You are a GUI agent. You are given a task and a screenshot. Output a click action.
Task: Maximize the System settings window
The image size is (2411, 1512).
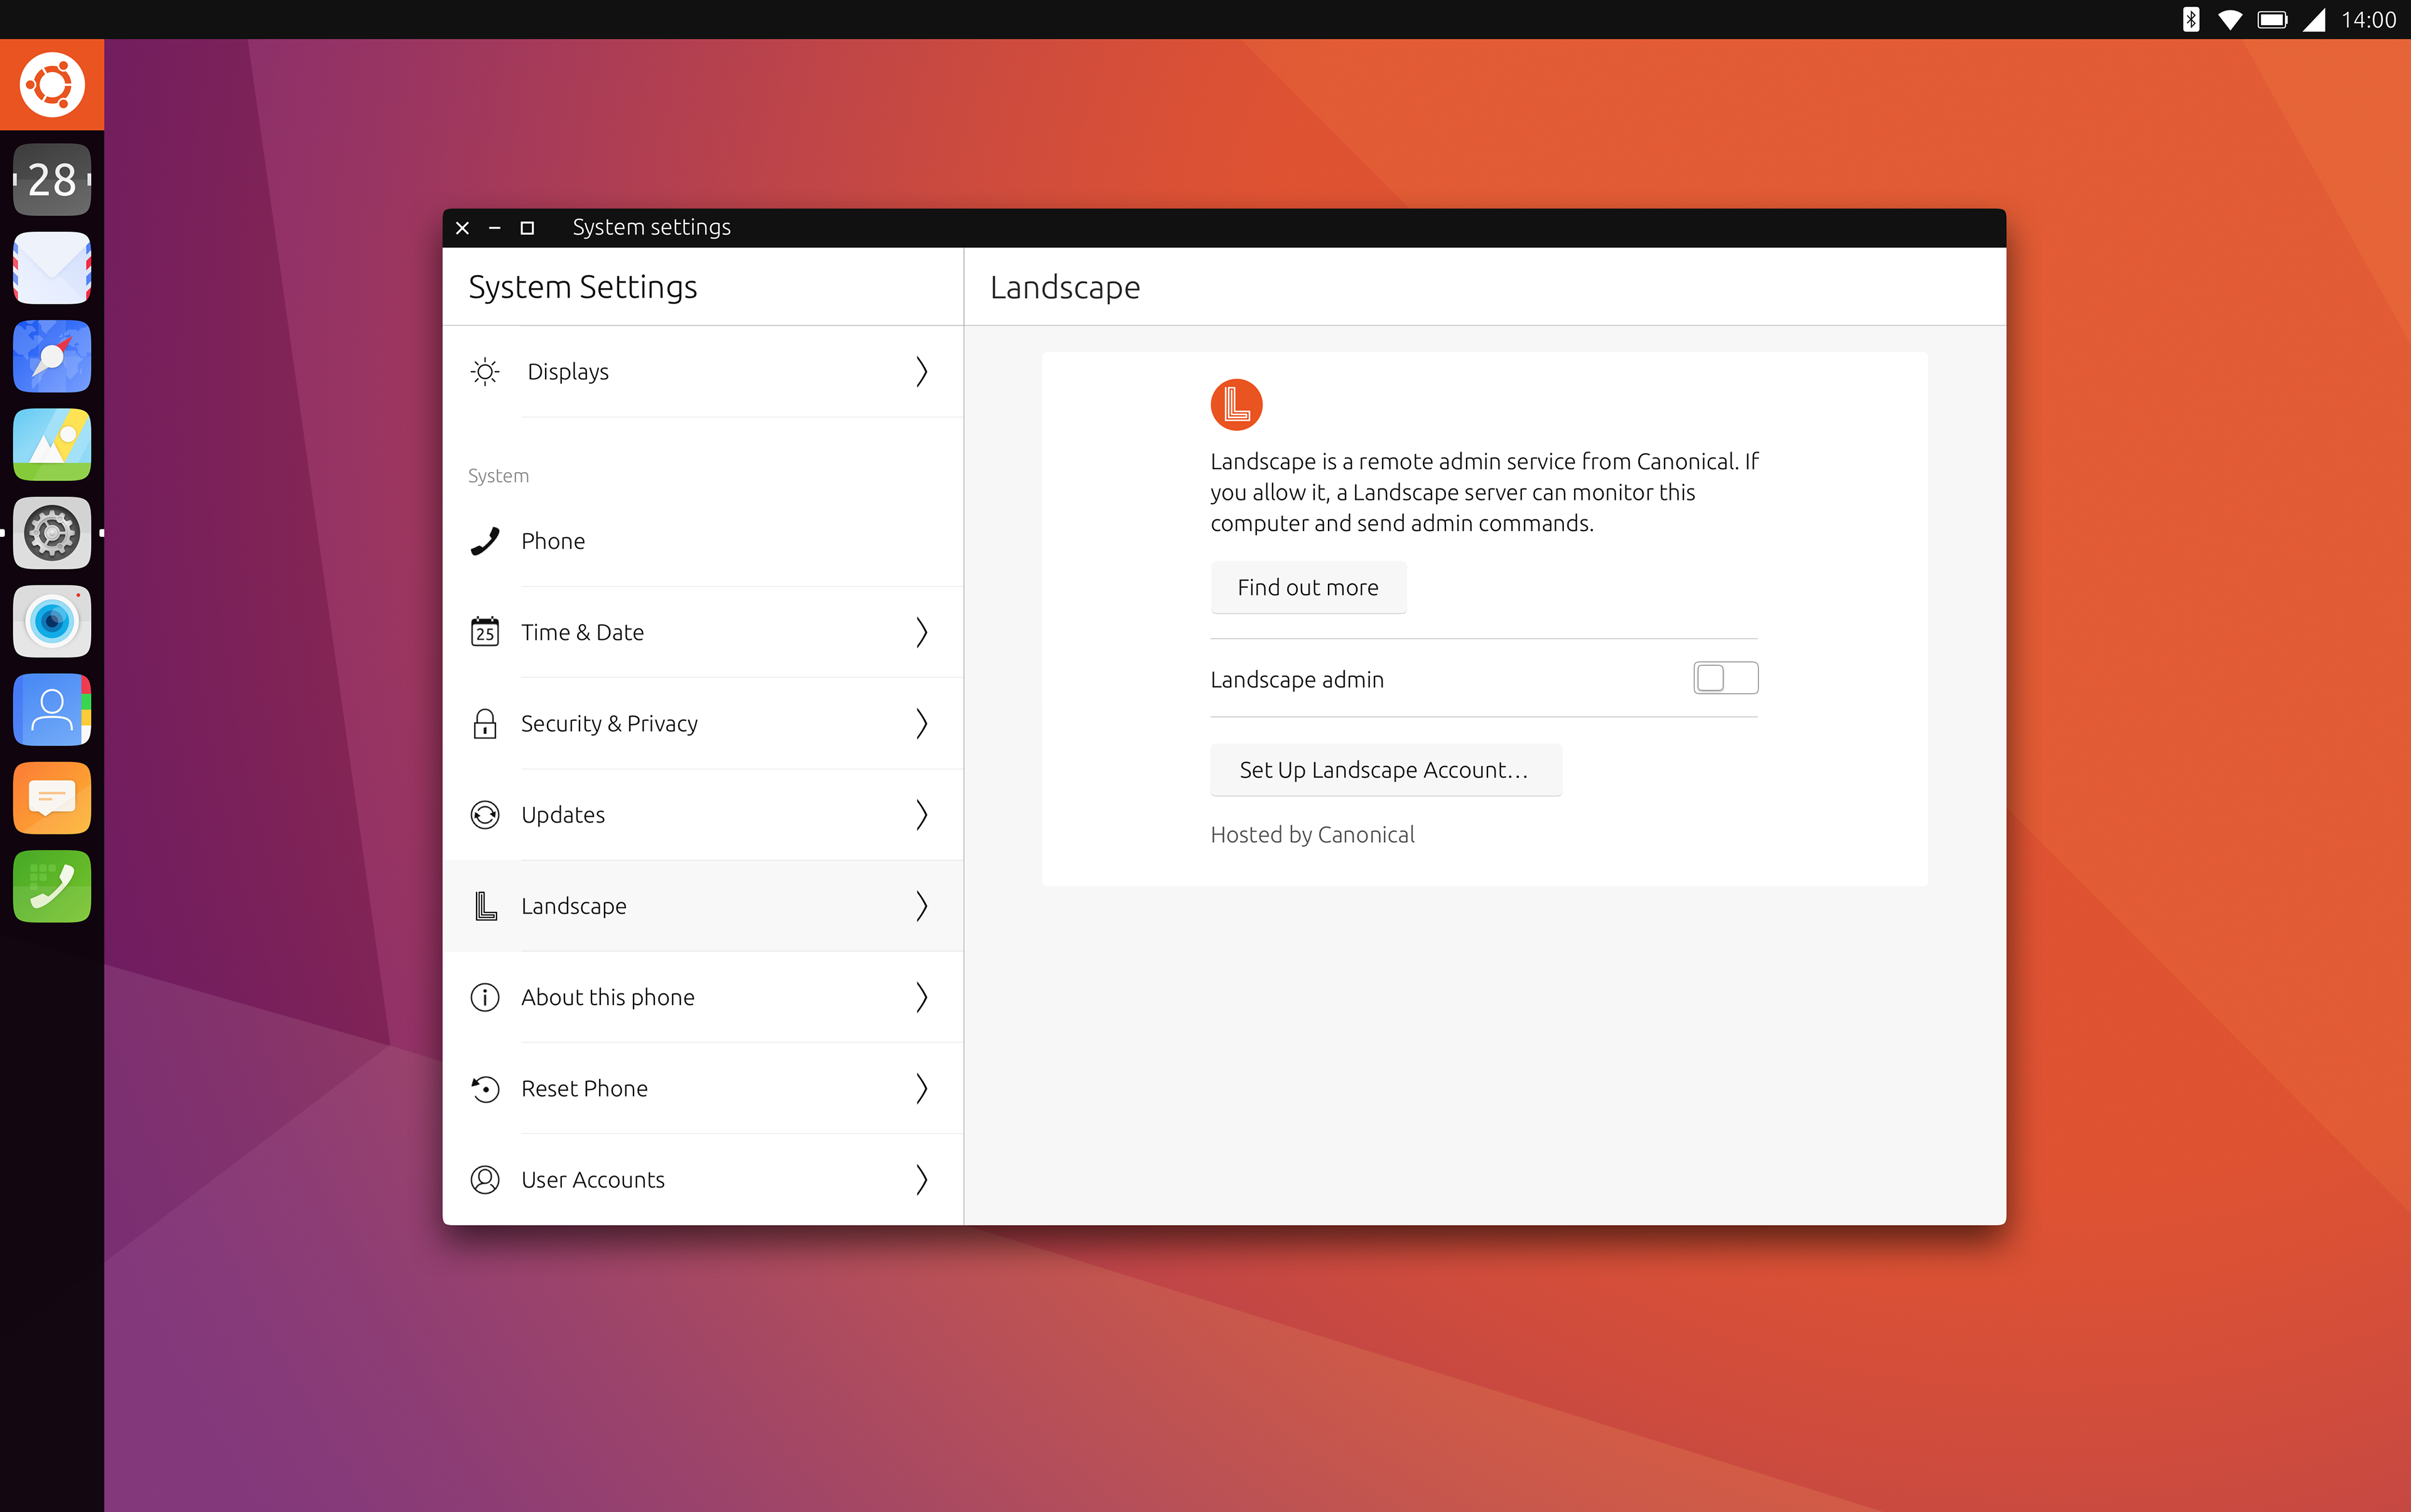point(527,228)
